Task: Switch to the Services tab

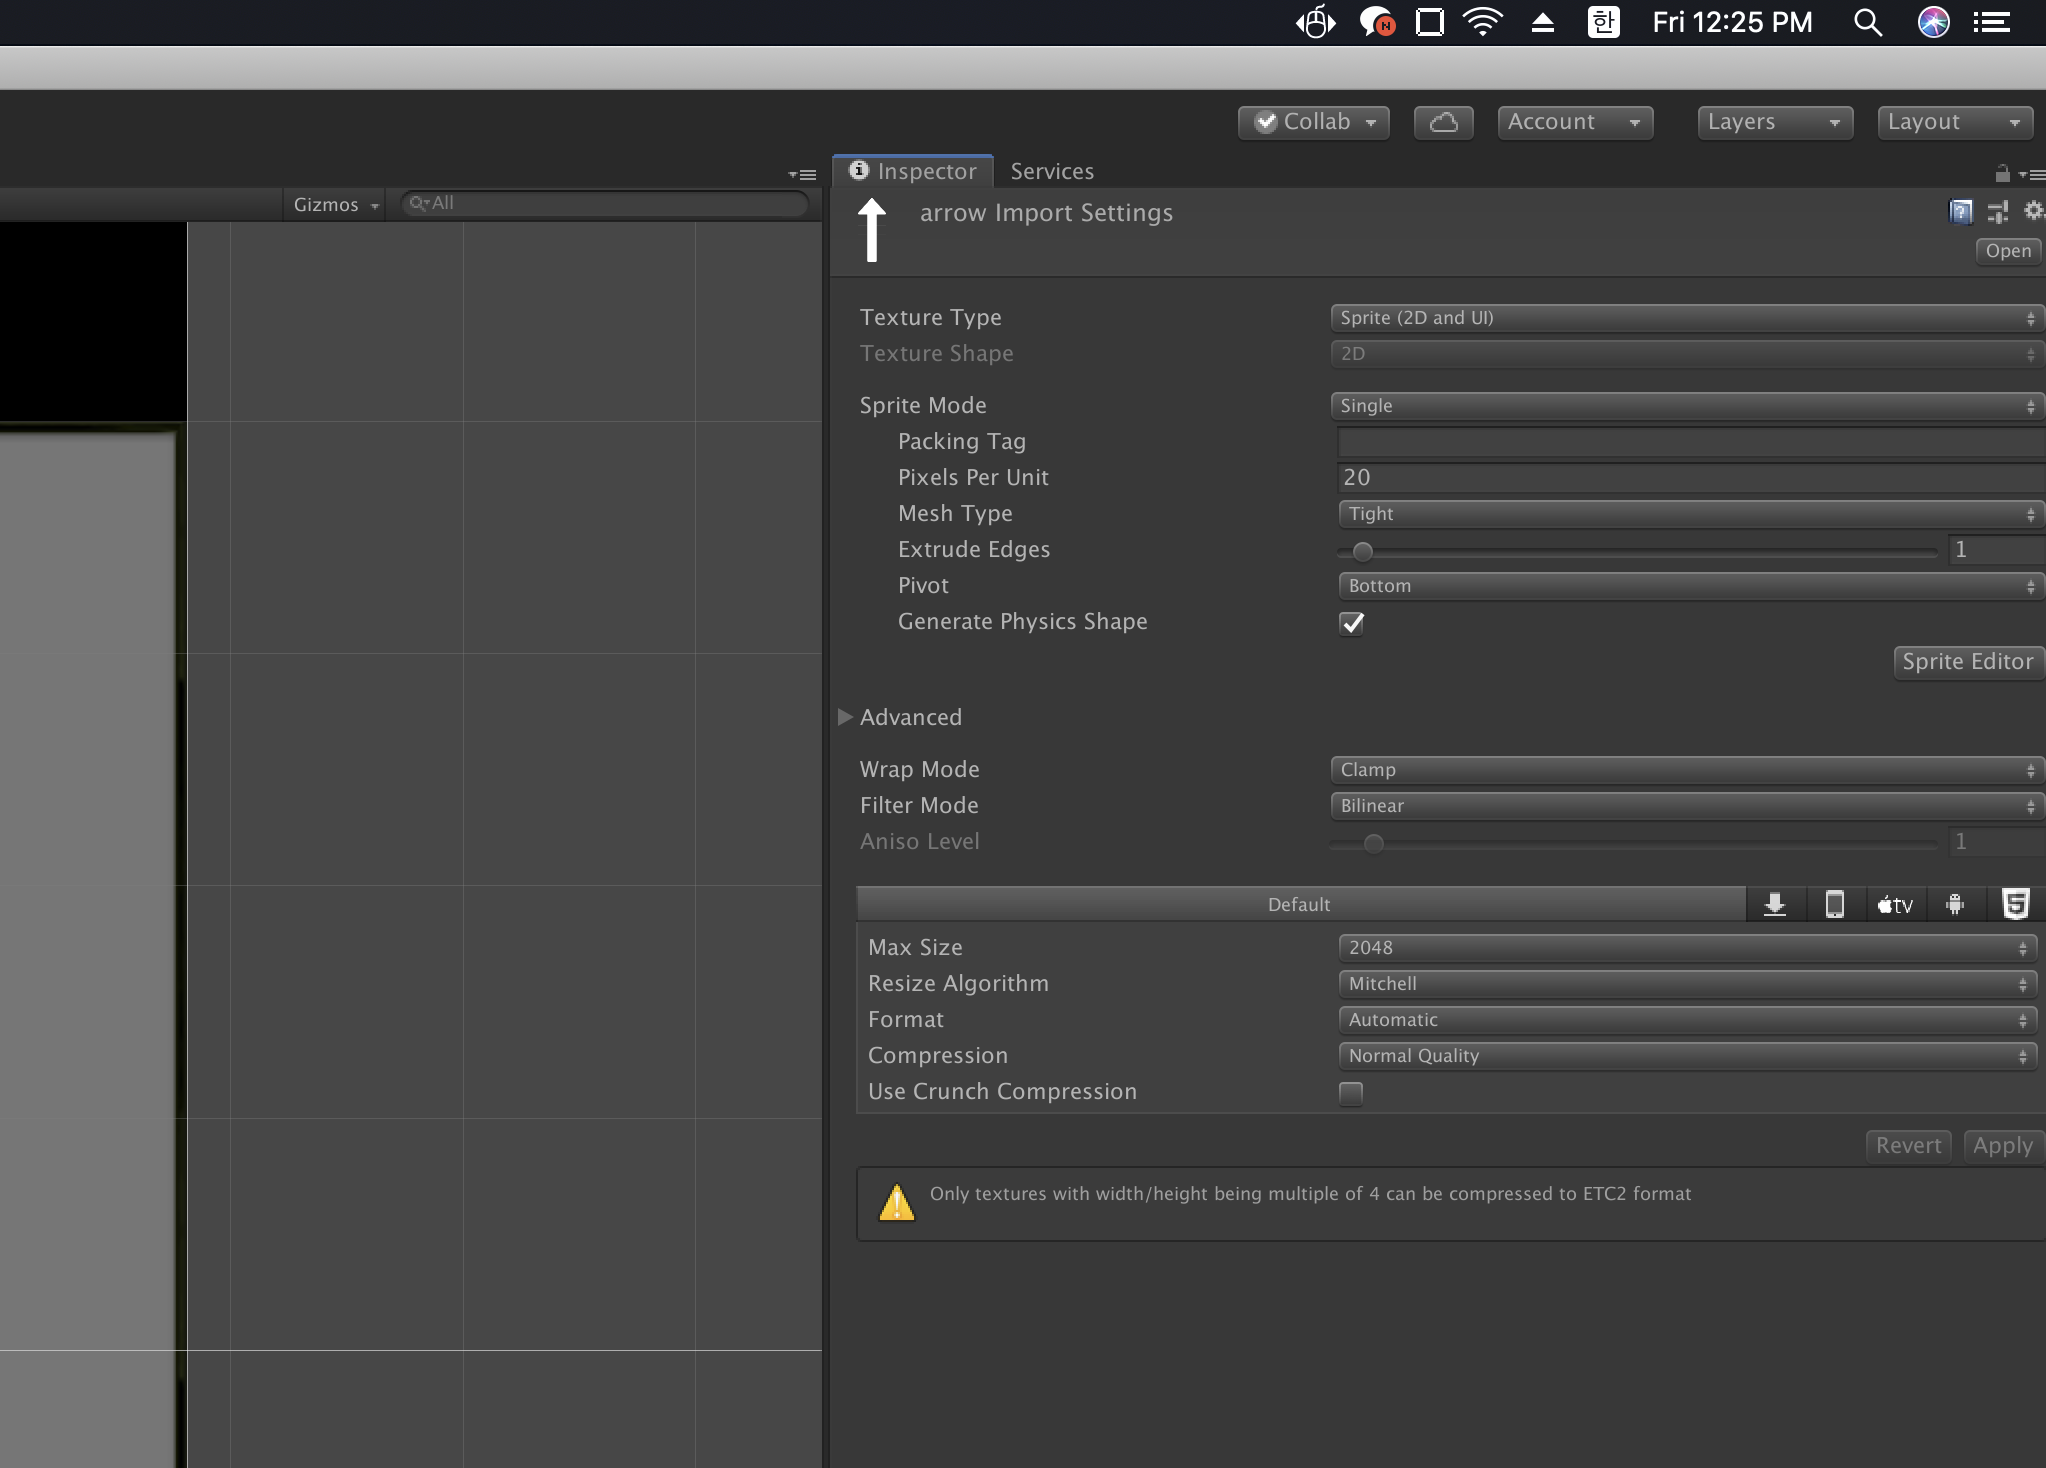Action: click(x=1052, y=171)
